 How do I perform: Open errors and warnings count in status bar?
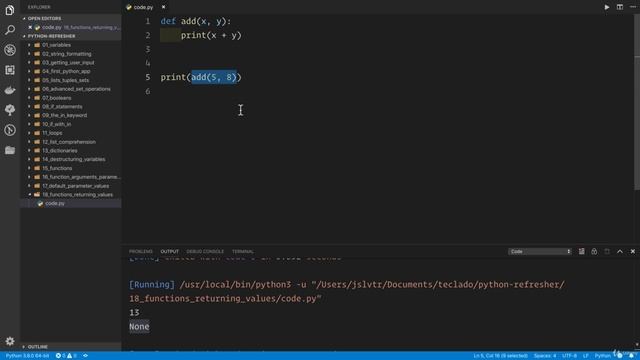(x=66, y=356)
